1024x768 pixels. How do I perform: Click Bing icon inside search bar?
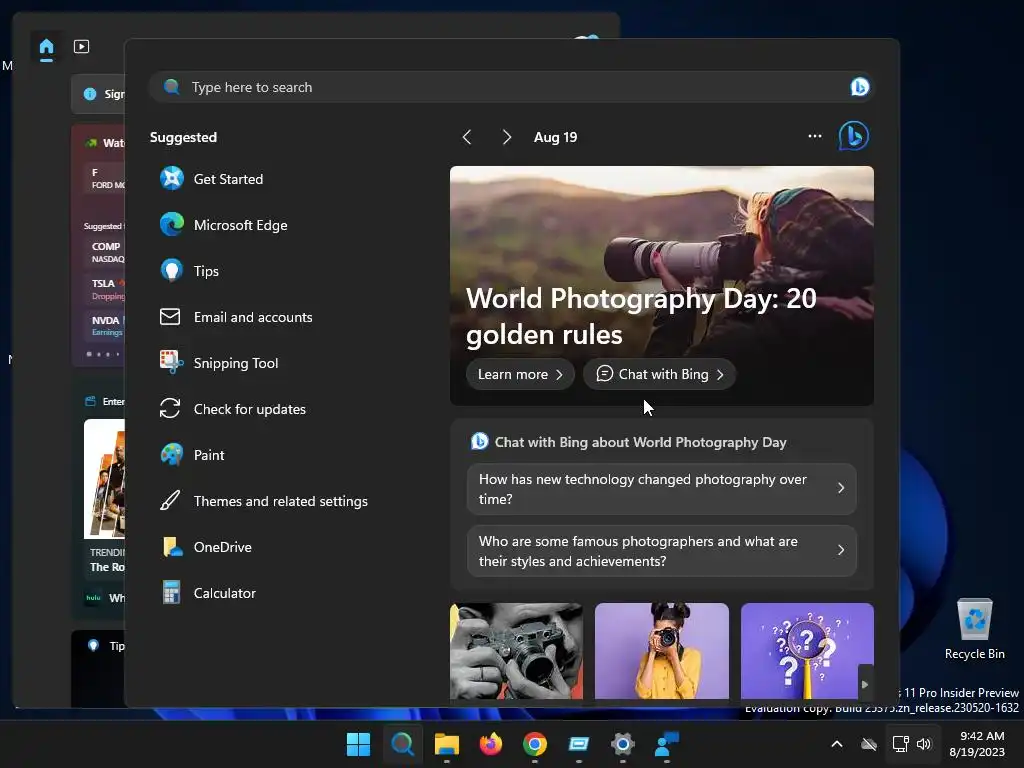(x=859, y=87)
